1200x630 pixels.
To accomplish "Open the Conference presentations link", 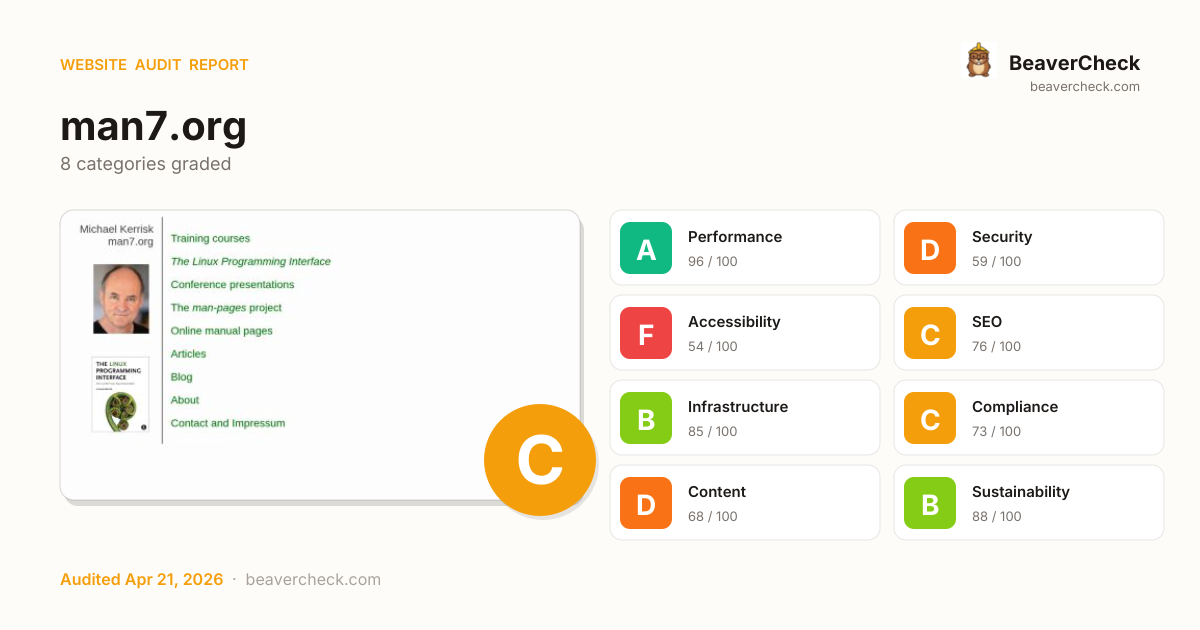I will (232, 285).
